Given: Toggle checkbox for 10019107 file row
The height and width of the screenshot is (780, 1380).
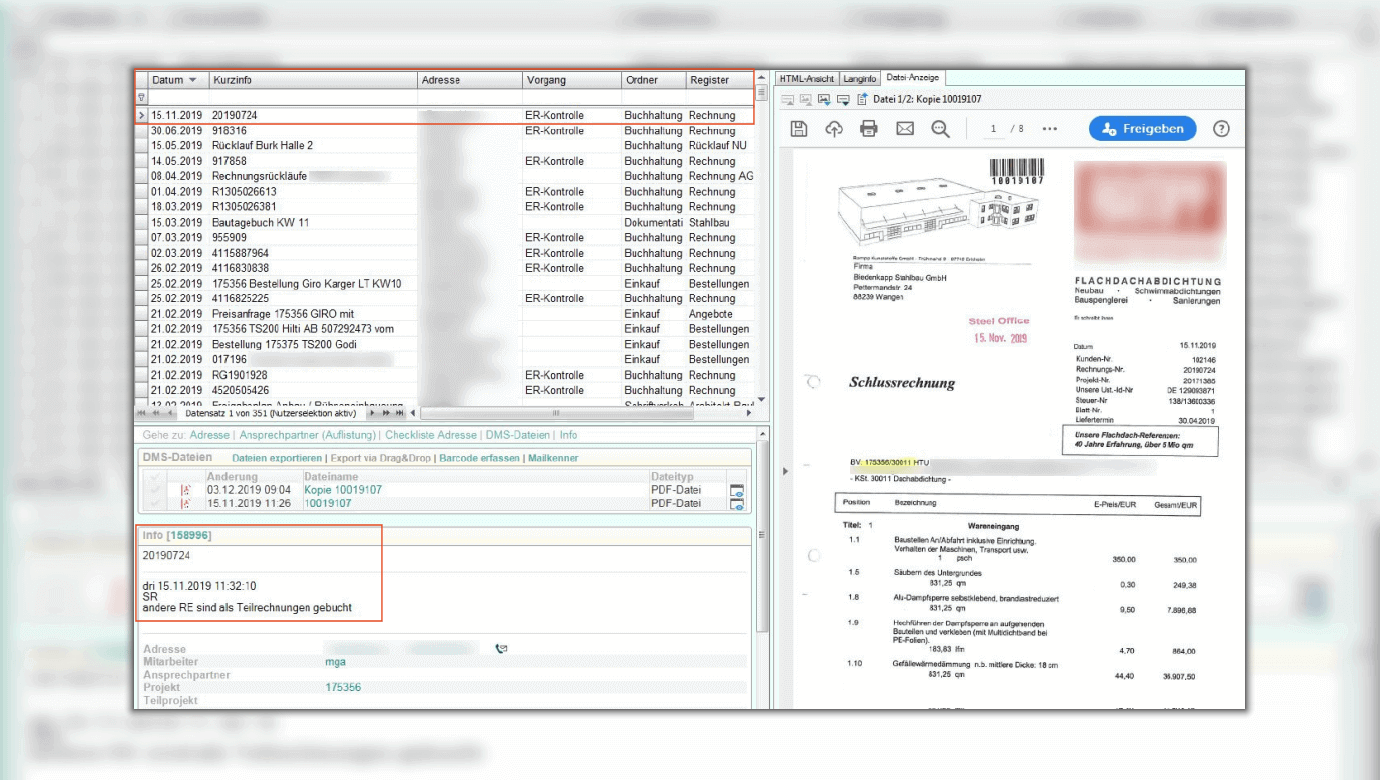Looking at the screenshot, I should tap(153, 504).
